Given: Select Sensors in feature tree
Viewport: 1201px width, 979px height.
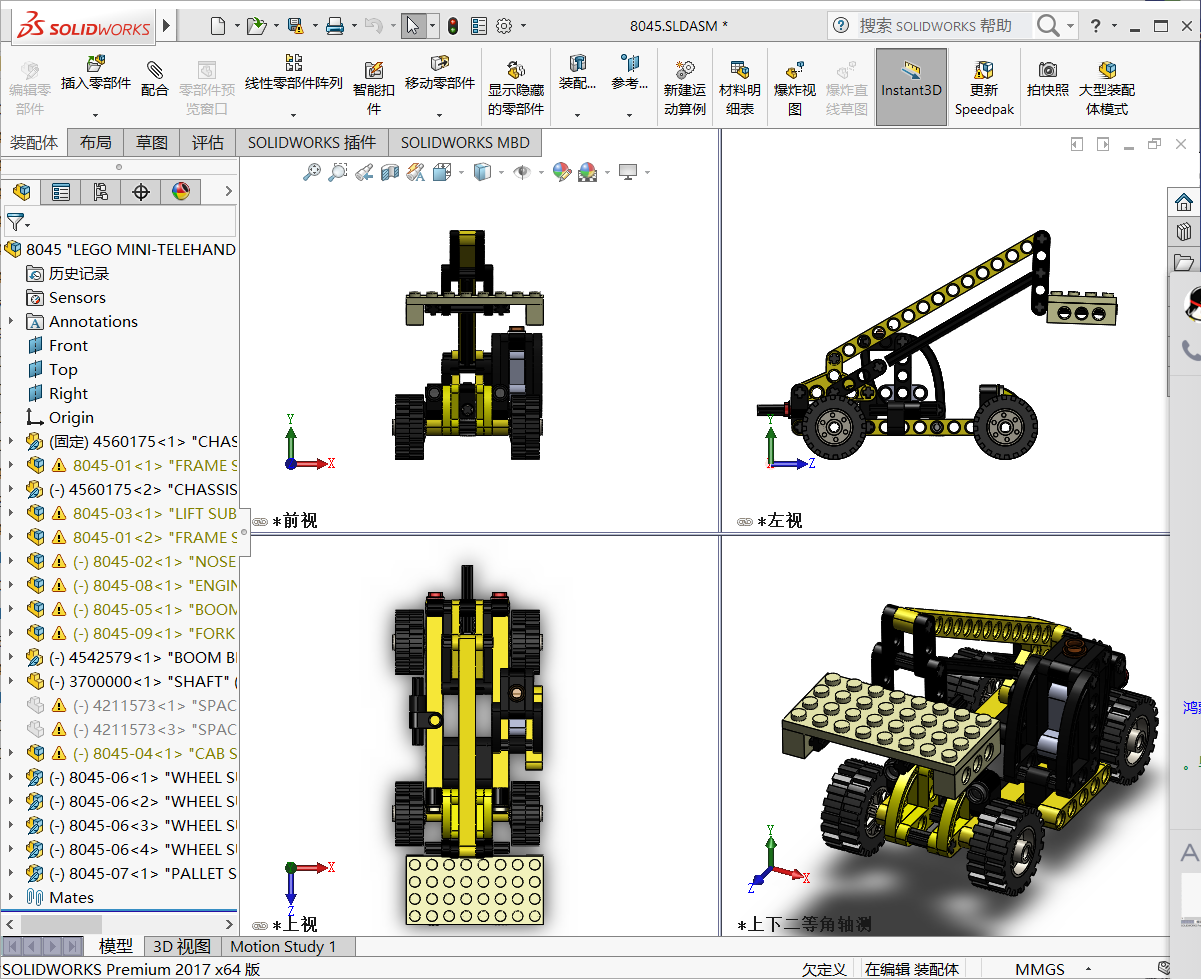Looking at the screenshot, I should [x=77, y=298].
